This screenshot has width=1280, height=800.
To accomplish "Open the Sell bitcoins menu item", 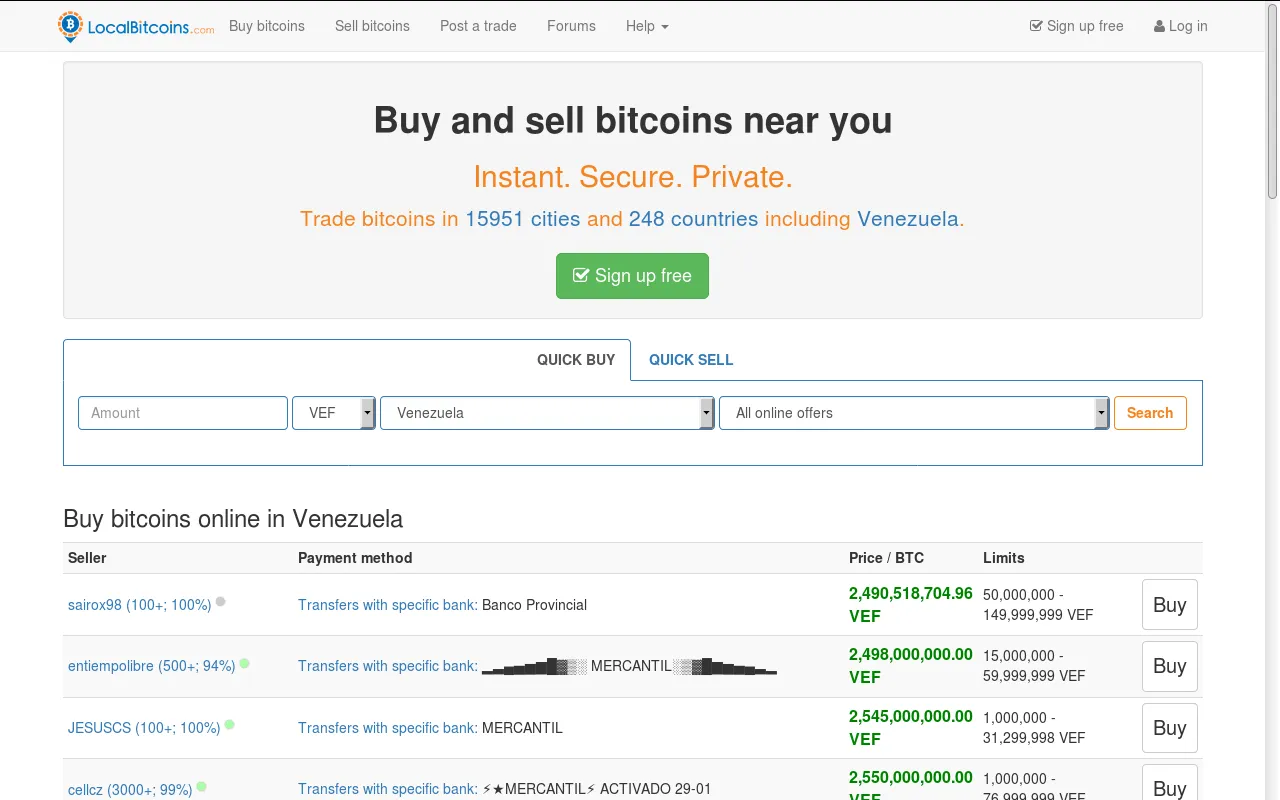I will pyautogui.click(x=372, y=26).
